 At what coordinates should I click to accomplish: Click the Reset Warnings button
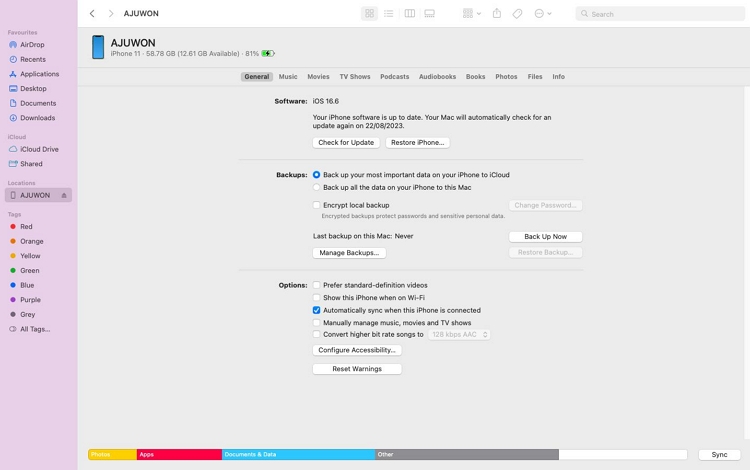[x=357, y=369]
